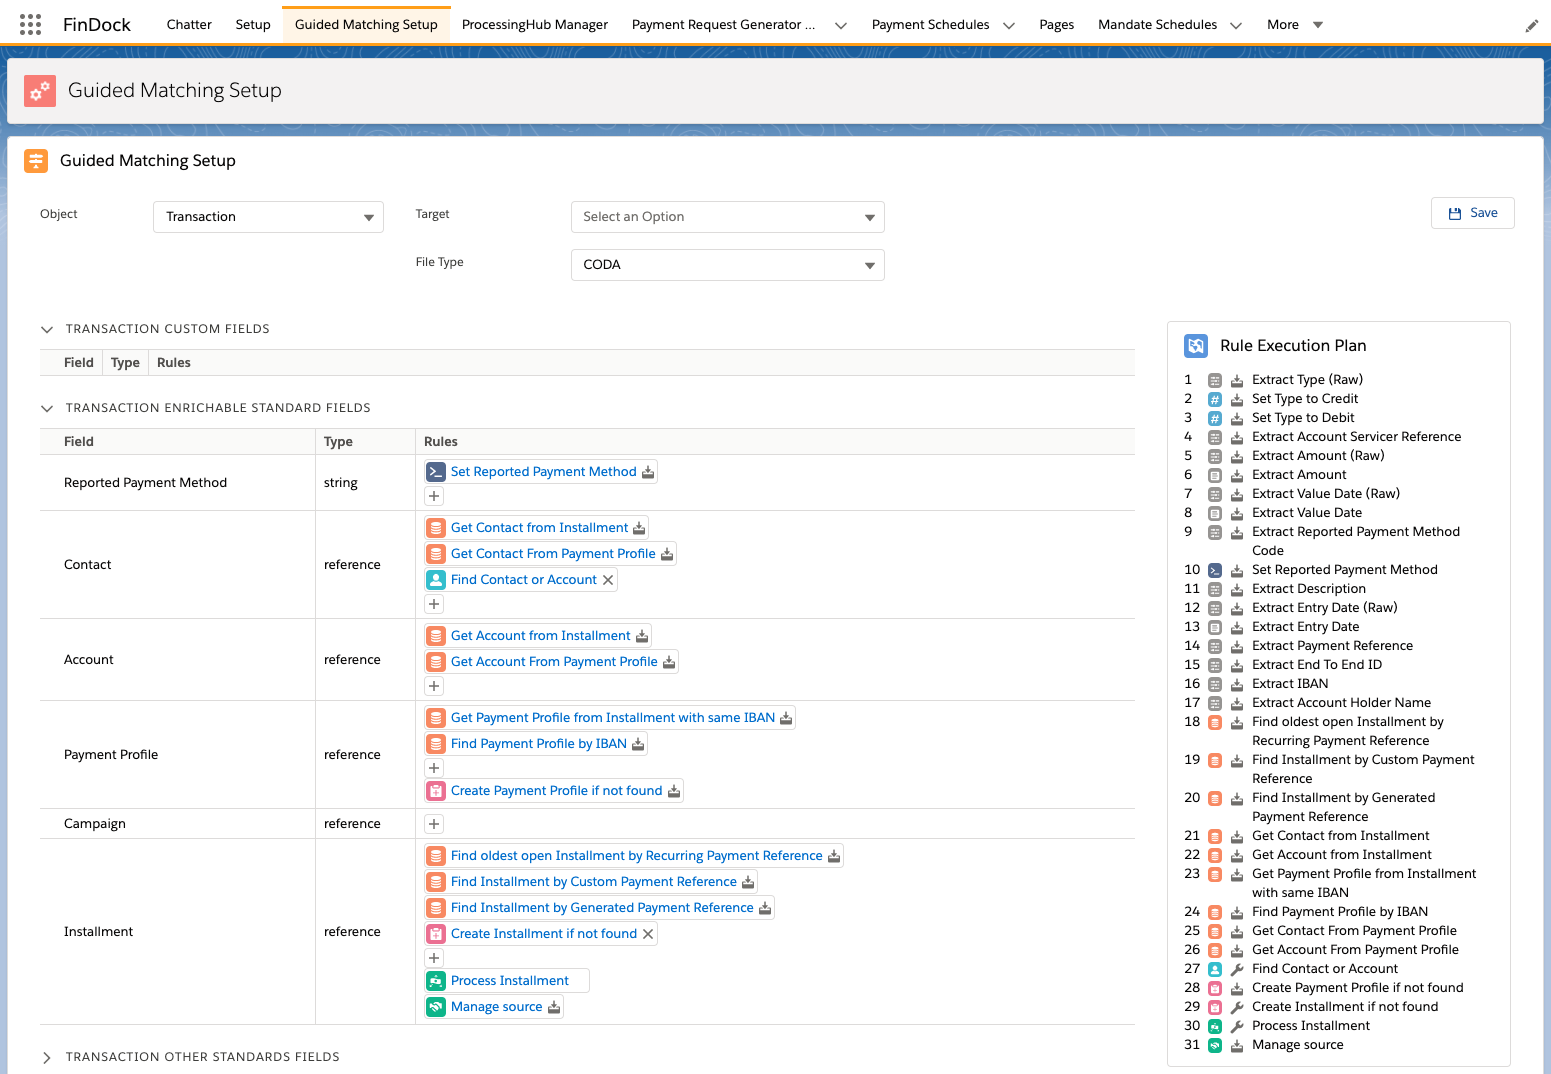Remove the Find Contact or Account rule

coord(608,579)
